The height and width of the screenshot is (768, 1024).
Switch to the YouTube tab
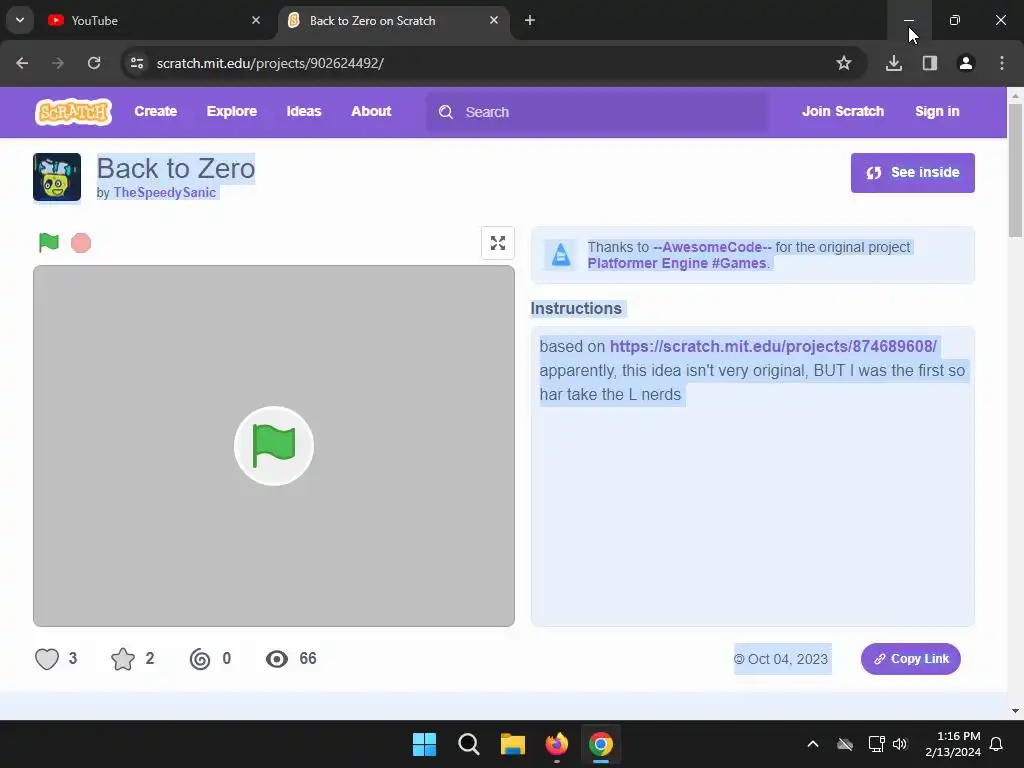(155, 20)
